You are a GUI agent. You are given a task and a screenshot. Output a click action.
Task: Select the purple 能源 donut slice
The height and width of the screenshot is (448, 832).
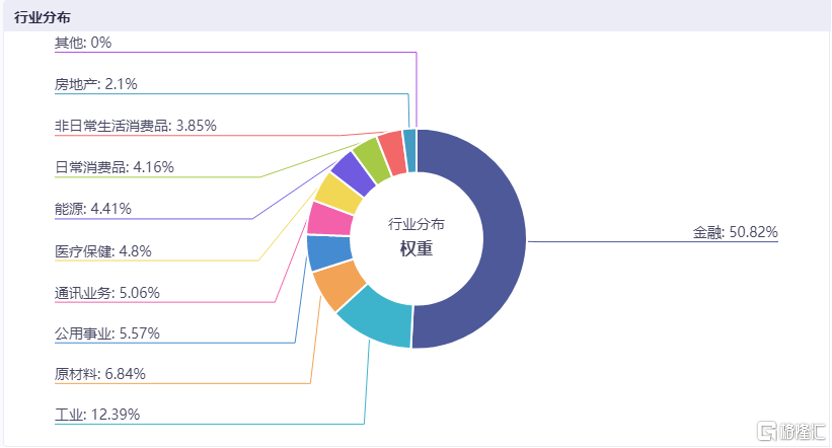pyautogui.click(x=354, y=173)
